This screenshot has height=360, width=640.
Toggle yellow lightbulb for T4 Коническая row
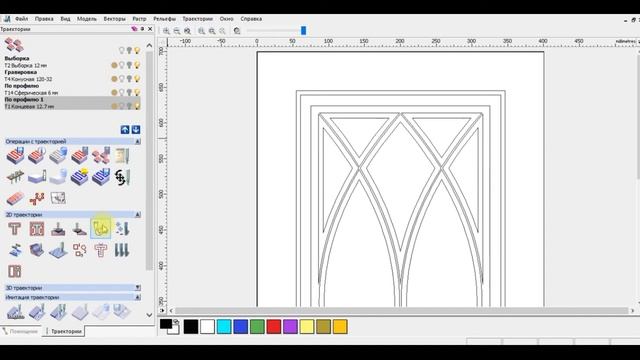click(x=137, y=79)
